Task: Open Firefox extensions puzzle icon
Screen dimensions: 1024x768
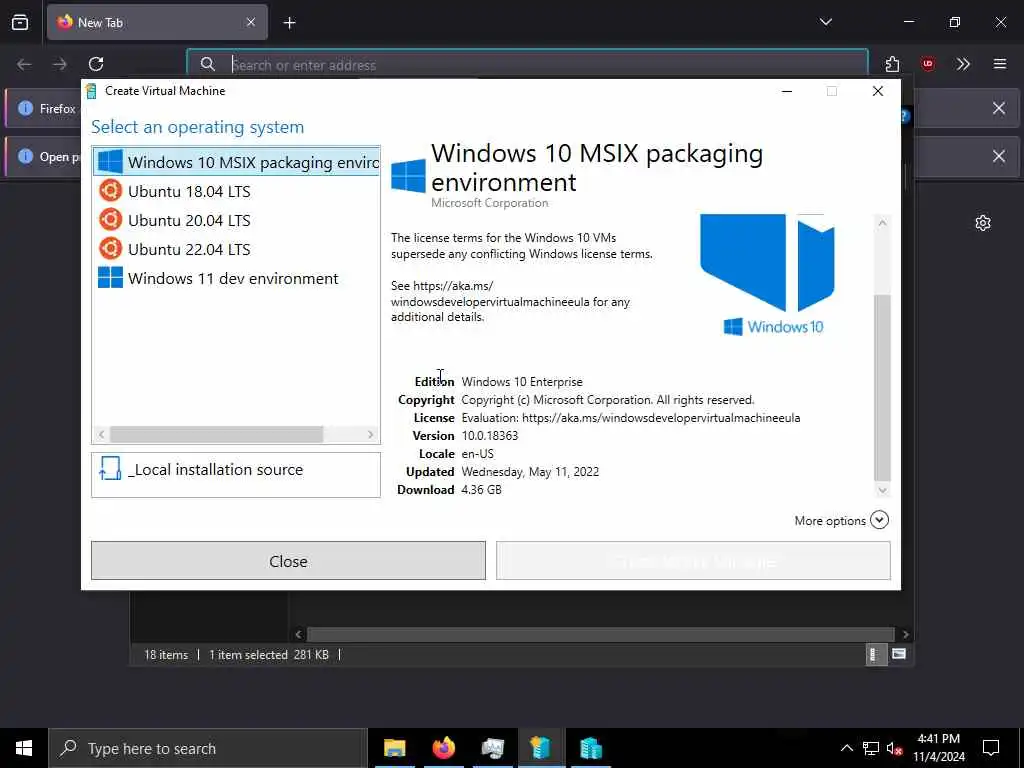Action: point(892,64)
